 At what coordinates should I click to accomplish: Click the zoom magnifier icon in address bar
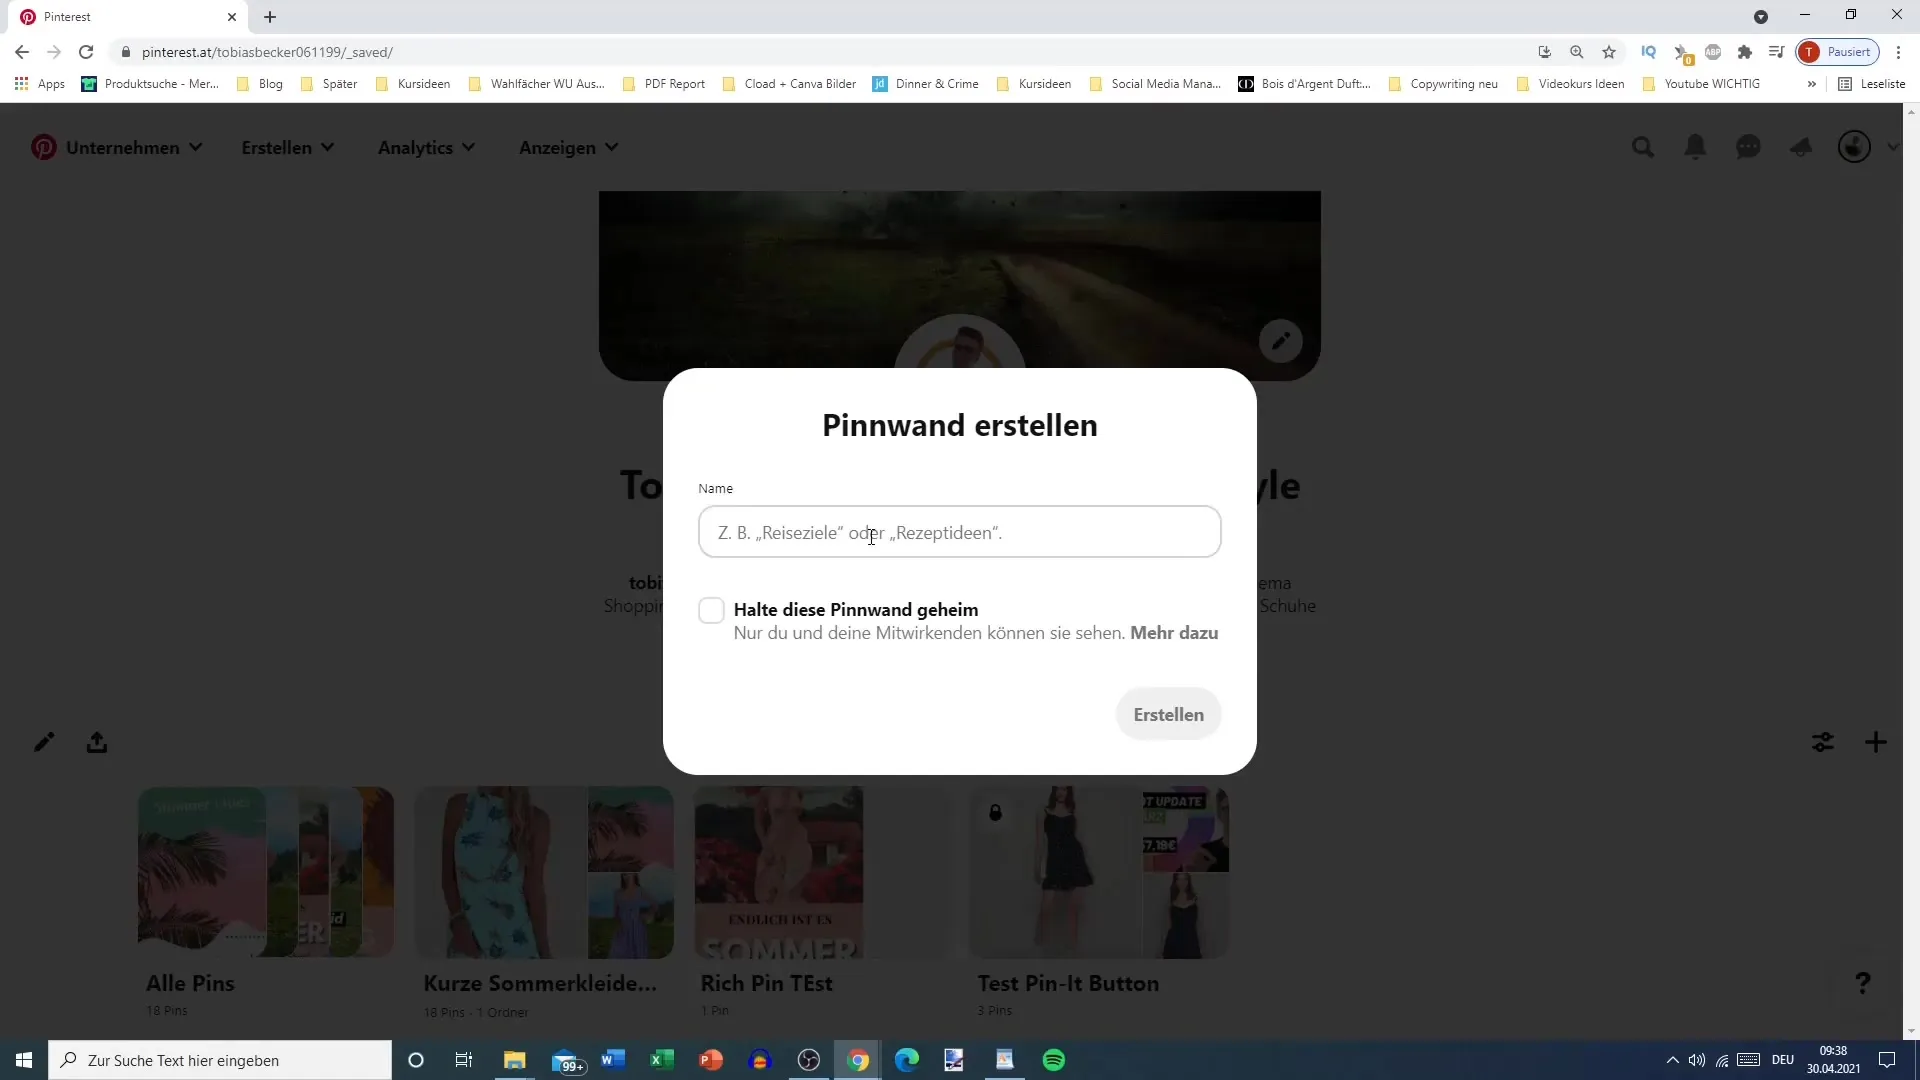1577,52
